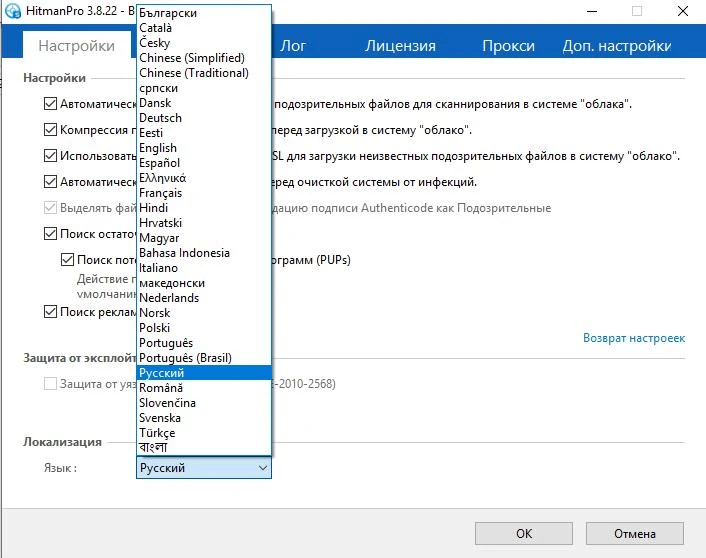The width and height of the screenshot is (706, 558).
Task: Choose Deutsch in the language dropdown
Action: (160, 118)
